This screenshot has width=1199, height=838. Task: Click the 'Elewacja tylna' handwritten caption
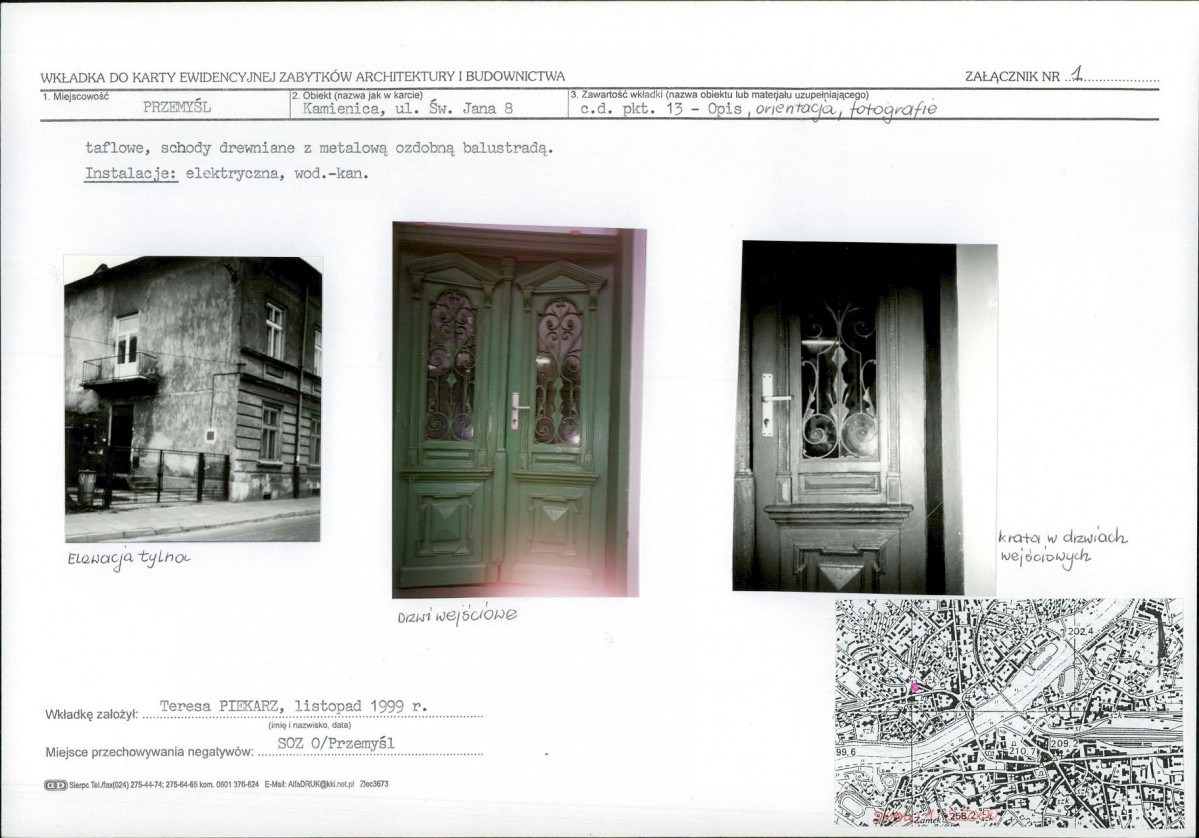(x=128, y=558)
